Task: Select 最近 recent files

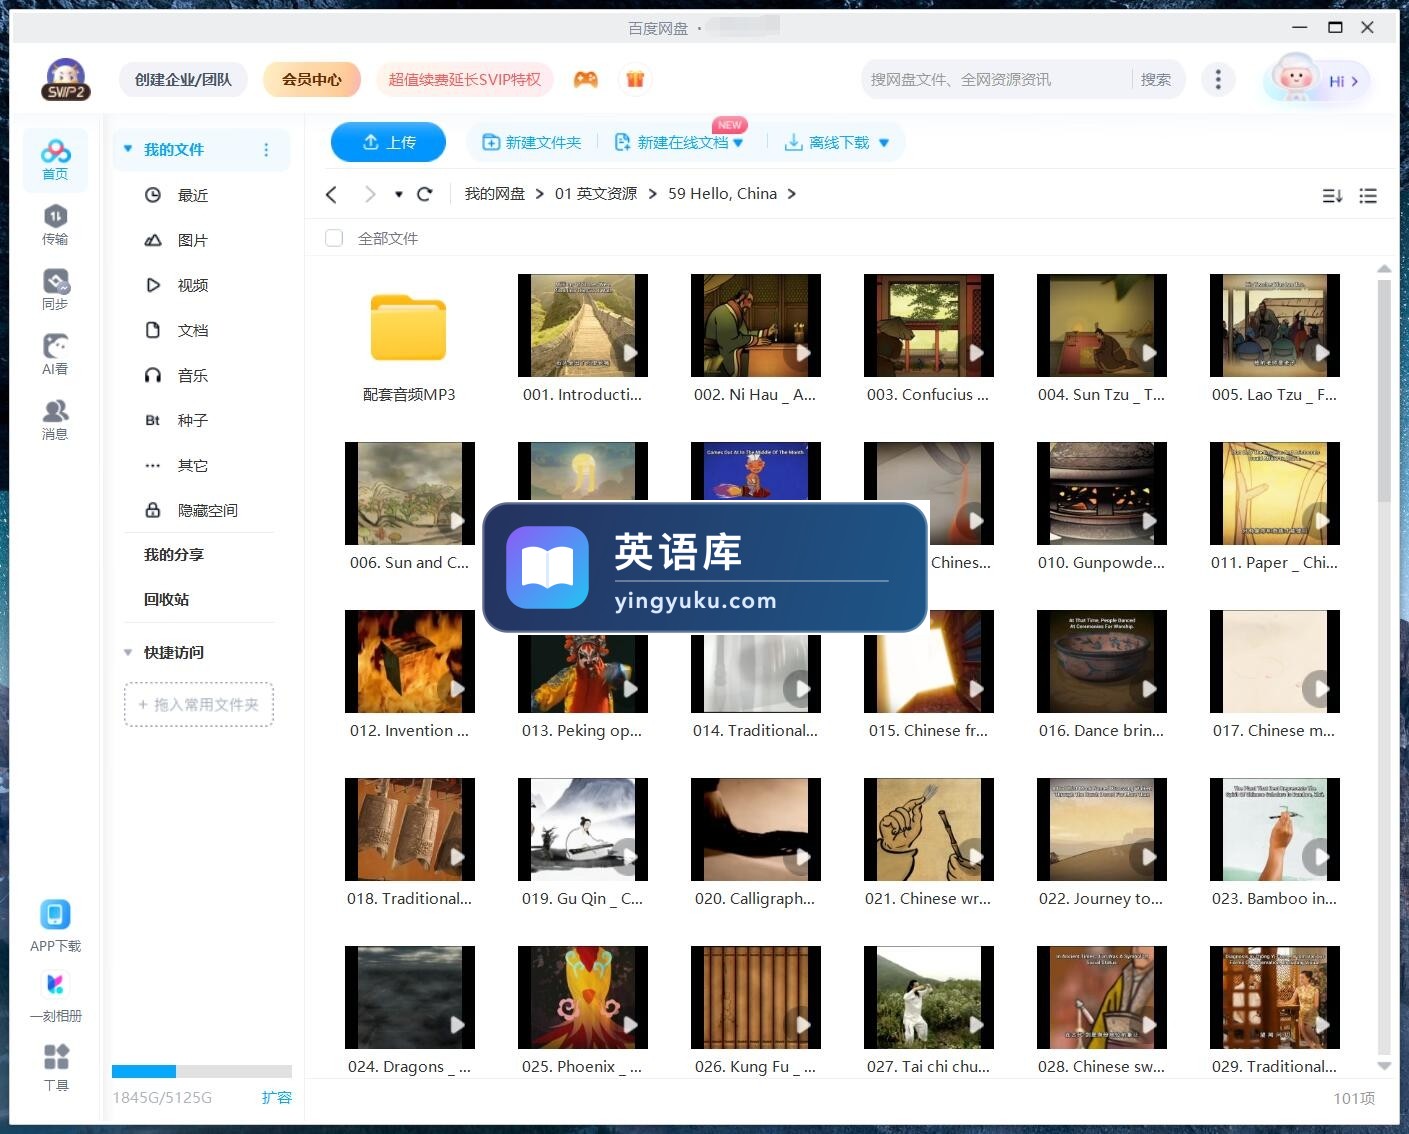Action: point(192,195)
